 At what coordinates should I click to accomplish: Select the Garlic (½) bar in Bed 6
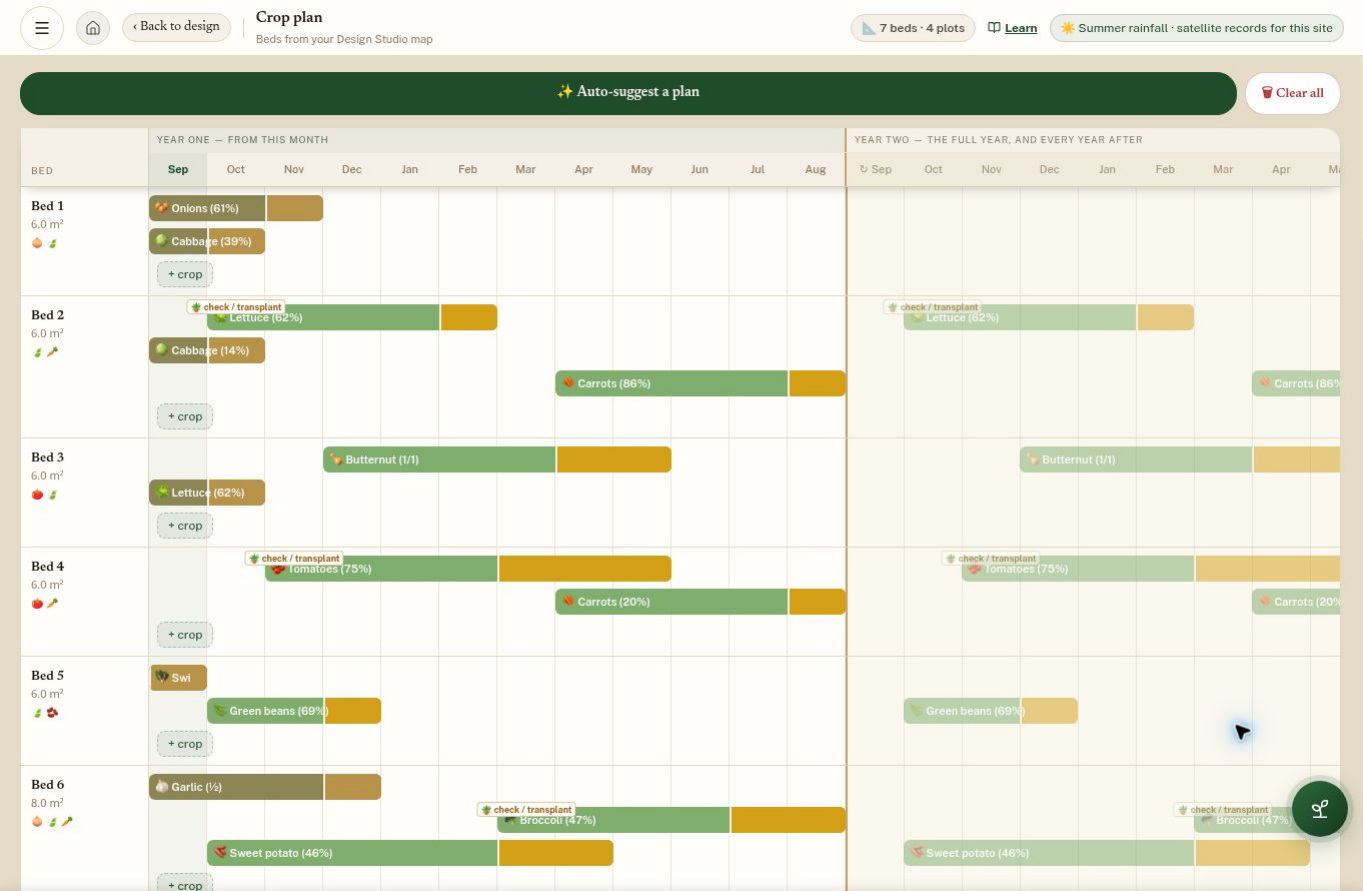265,786
